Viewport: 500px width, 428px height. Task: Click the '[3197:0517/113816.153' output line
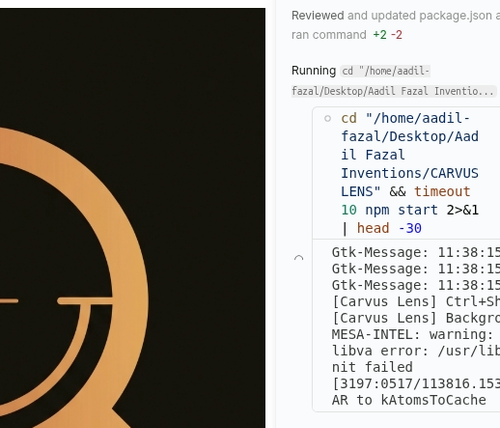click(416, 384)
